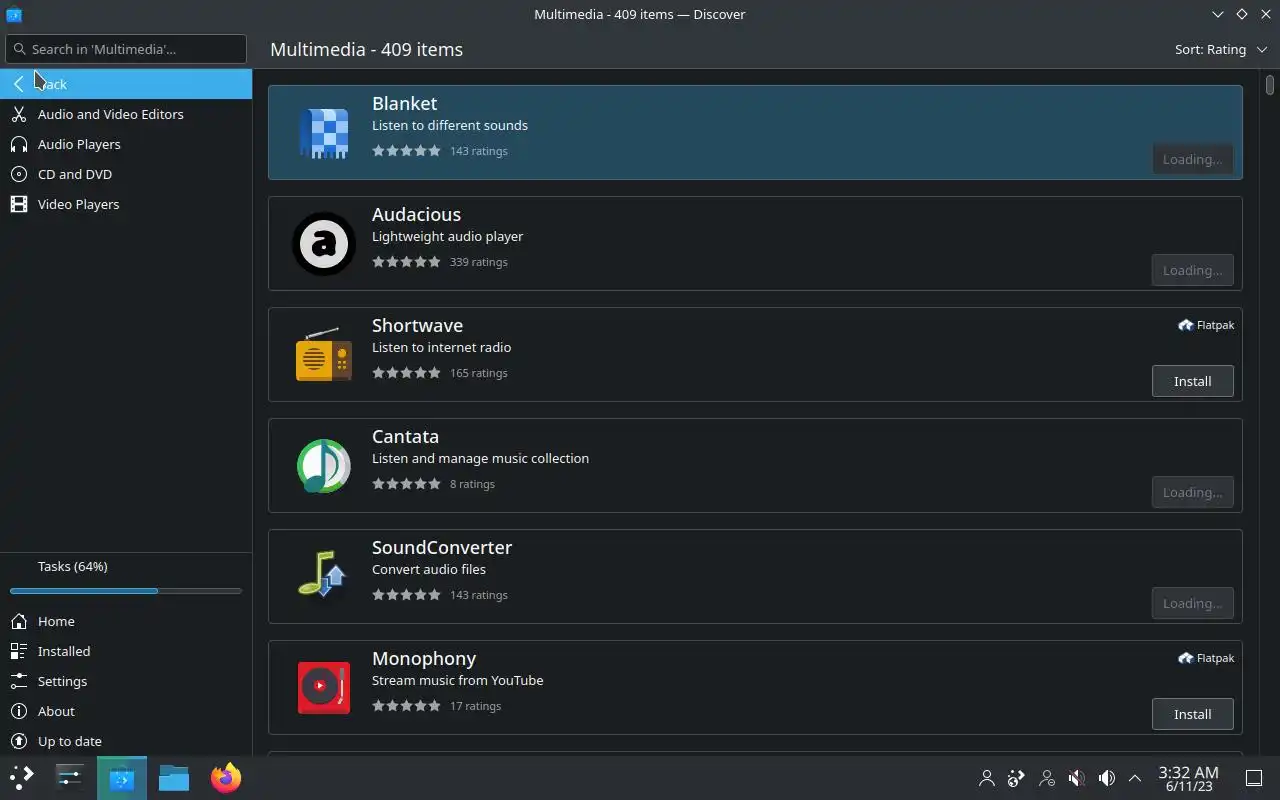Image resolution: width=1280 pixels, height=800 pixels.
Task: Click the Audacious app icon
Action: pyautogui.click(x=324, y=244)
